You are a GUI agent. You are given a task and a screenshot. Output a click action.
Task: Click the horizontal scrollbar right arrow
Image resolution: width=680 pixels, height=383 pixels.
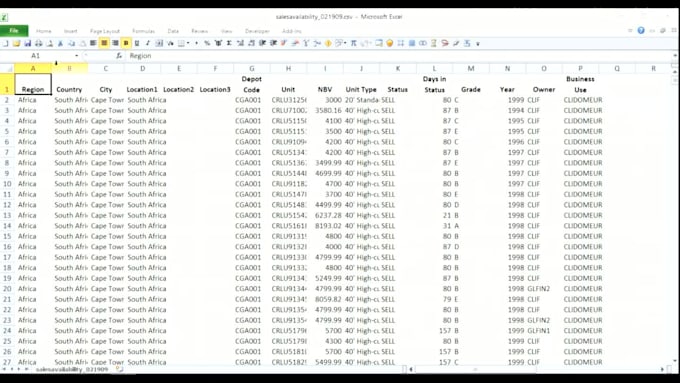tap(662, 369)
